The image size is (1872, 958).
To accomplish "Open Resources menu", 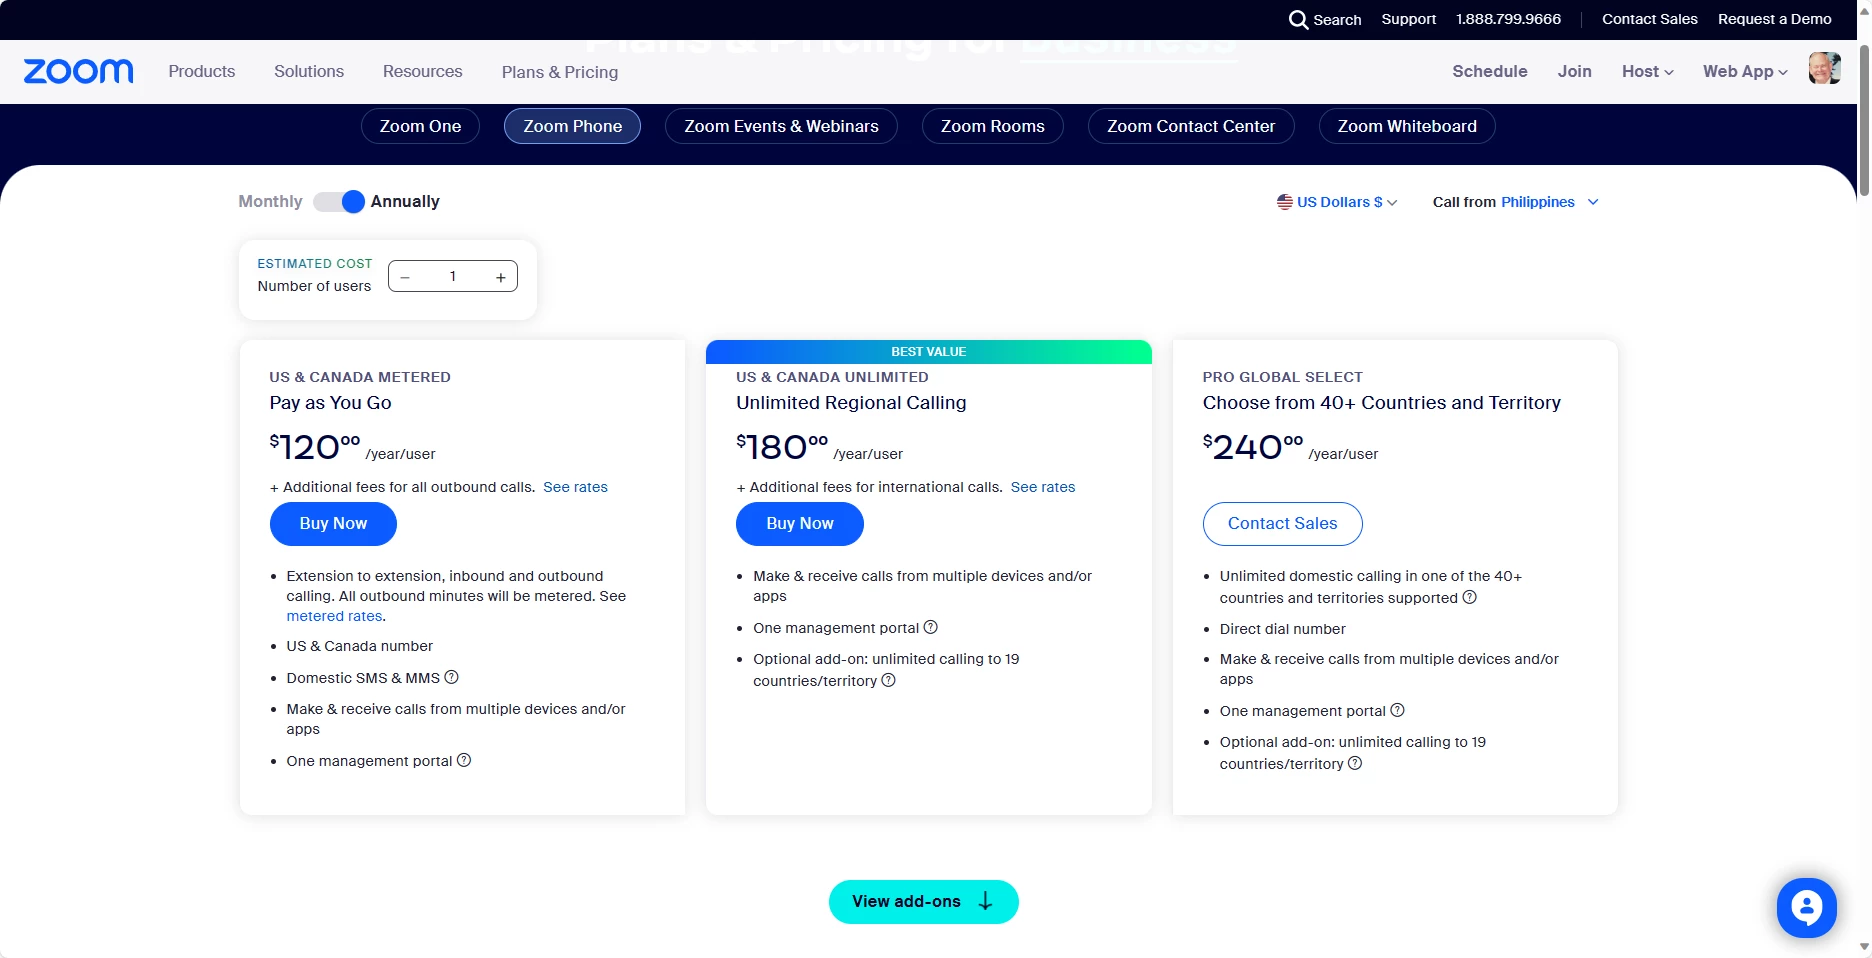I will [x=422, y=71].
